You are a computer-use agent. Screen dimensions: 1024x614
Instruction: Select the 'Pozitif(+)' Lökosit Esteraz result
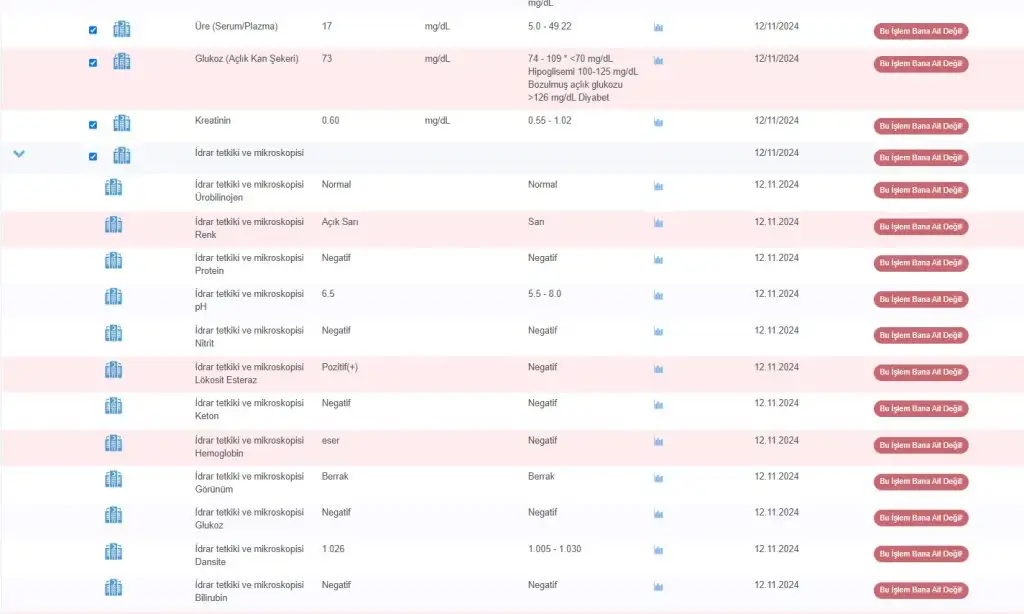click(x=340, y=367)
